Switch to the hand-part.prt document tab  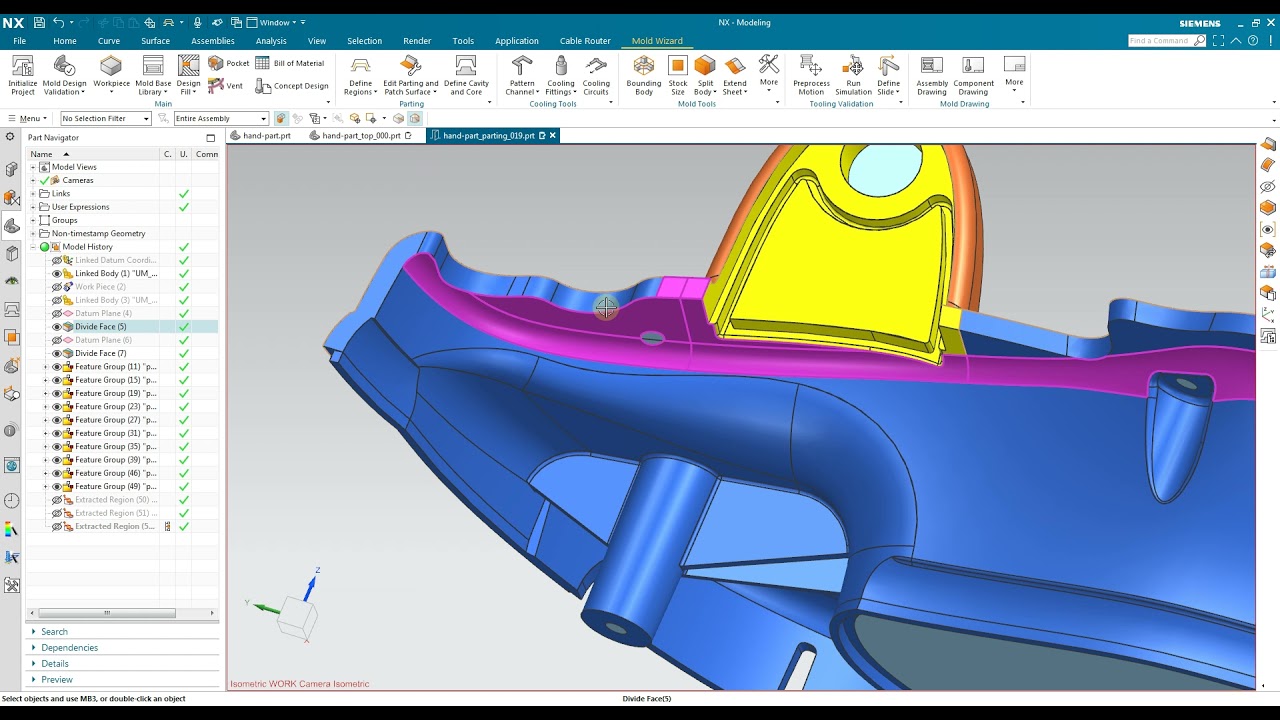tap(261, 135)
